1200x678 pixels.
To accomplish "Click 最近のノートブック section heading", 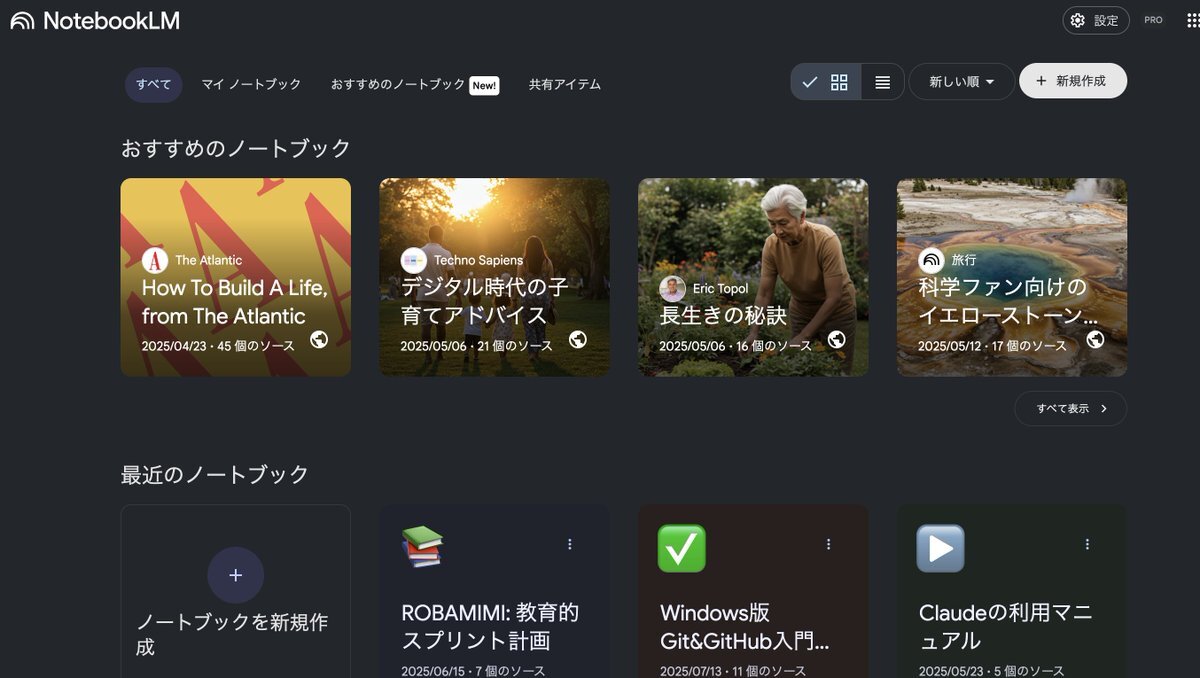I will point(215,474).
